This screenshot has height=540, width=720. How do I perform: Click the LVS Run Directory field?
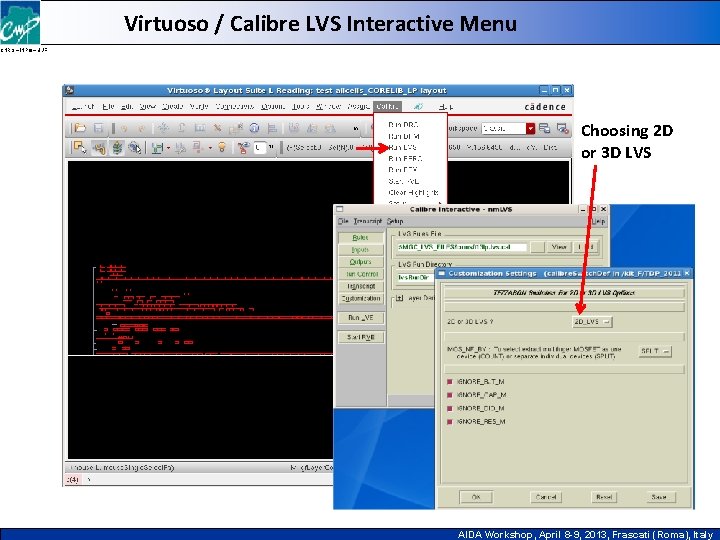(415, 277)
